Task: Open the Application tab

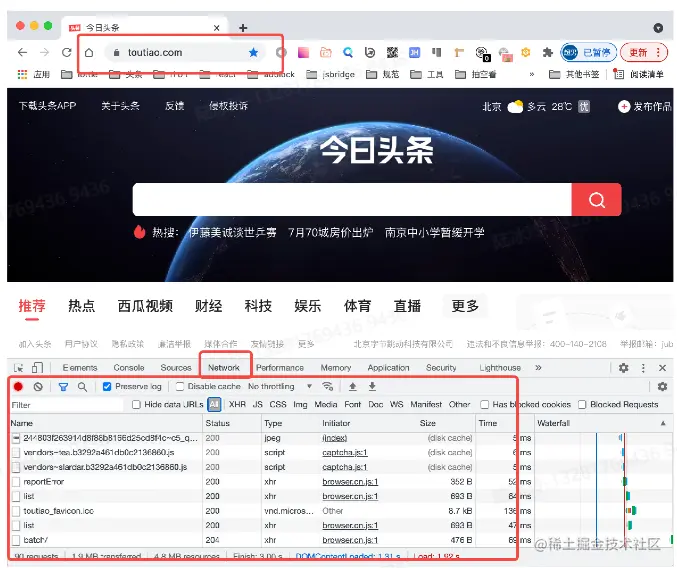Action: tap(388, 368)
